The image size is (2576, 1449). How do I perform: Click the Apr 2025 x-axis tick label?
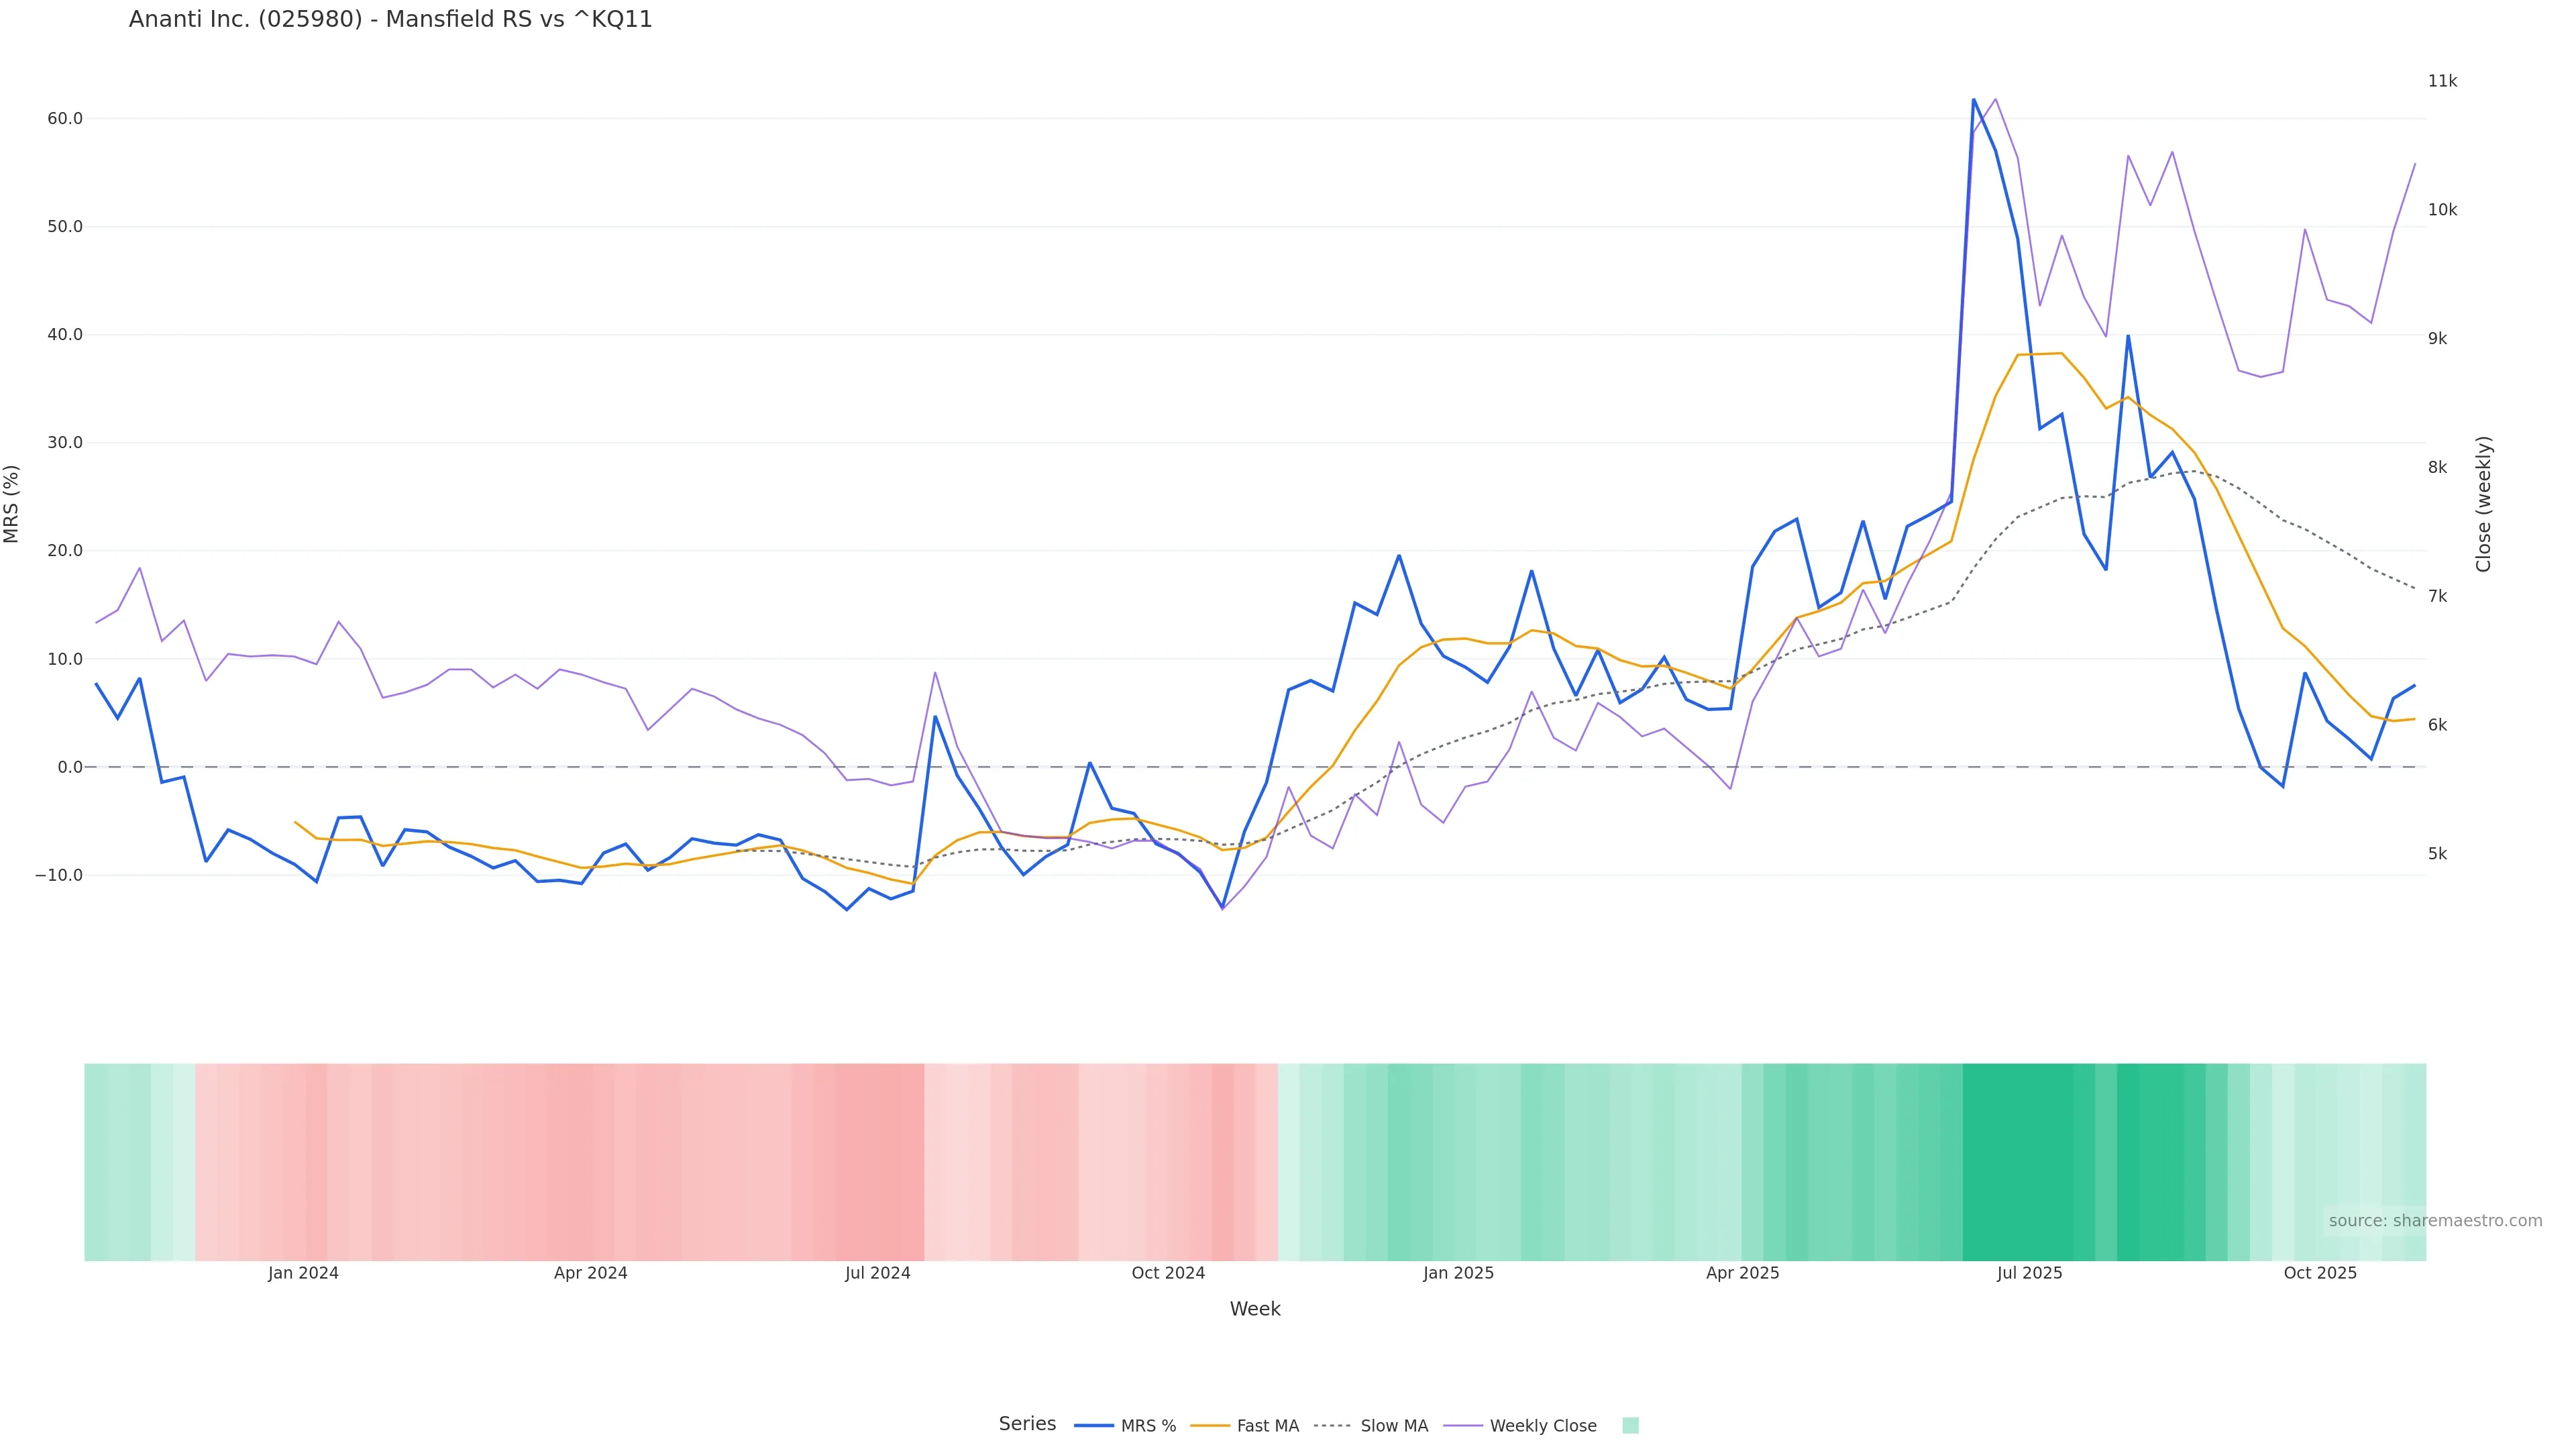(1742, 1273)
